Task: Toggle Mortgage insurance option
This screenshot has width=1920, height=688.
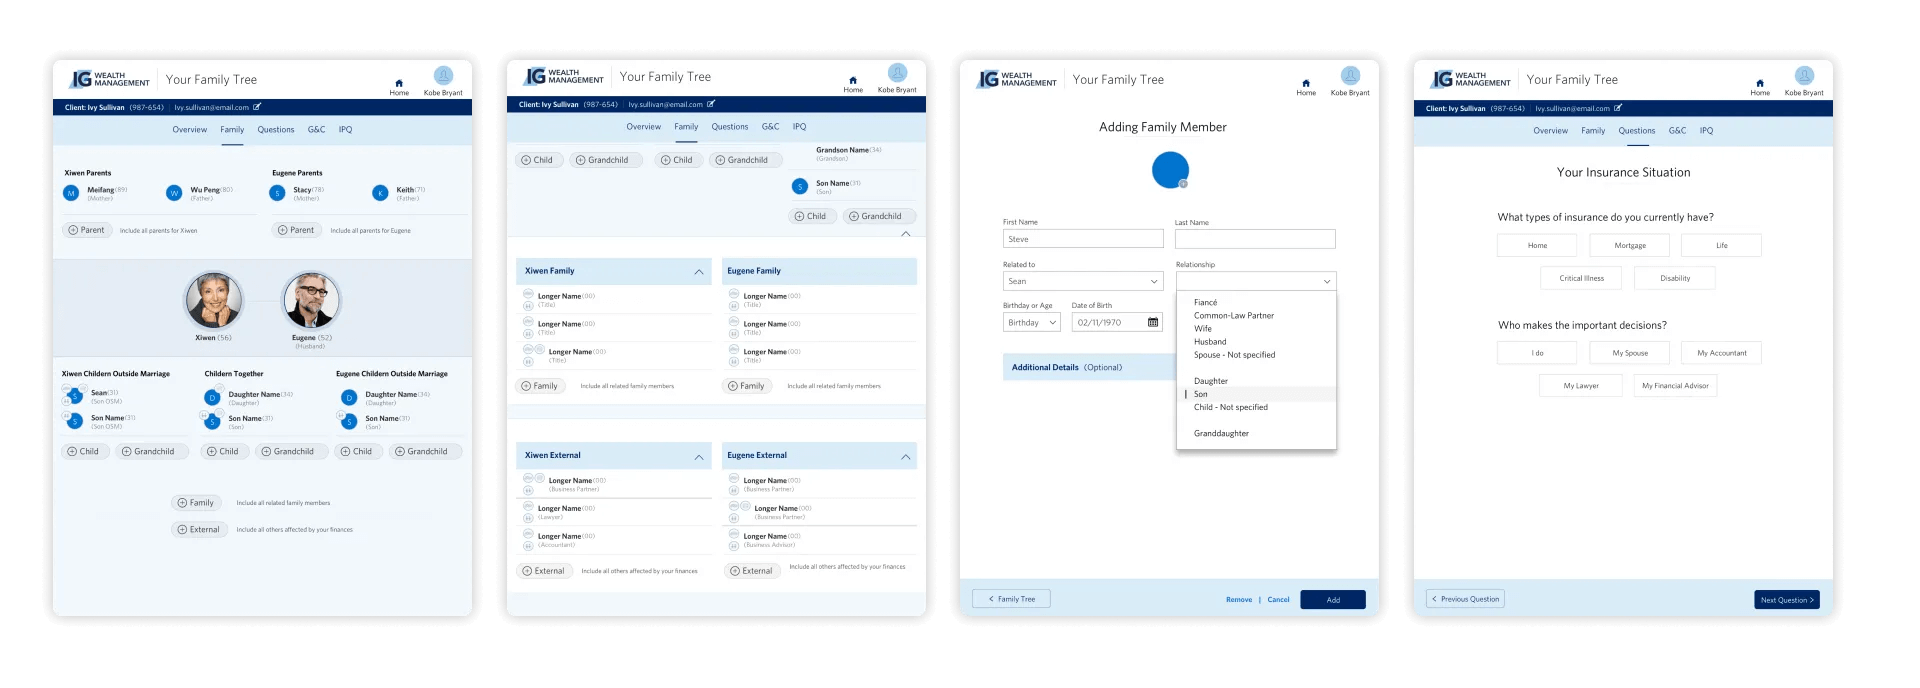Action: coord(1630,245)
